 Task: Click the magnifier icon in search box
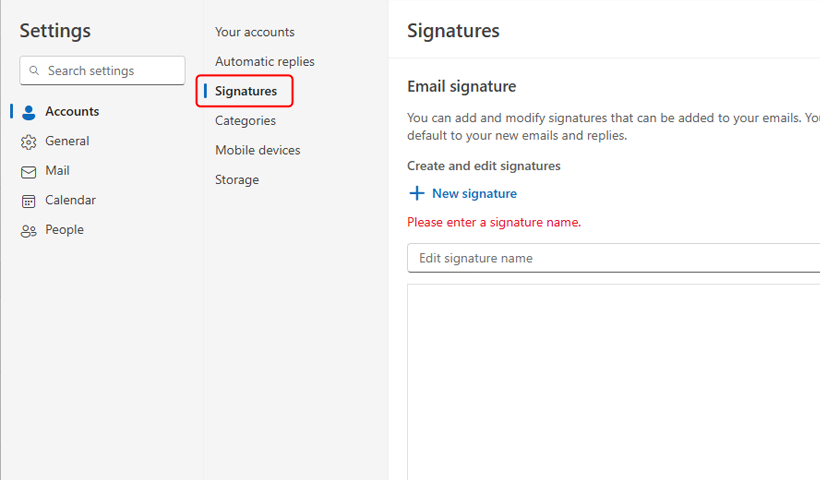[34, 70]
